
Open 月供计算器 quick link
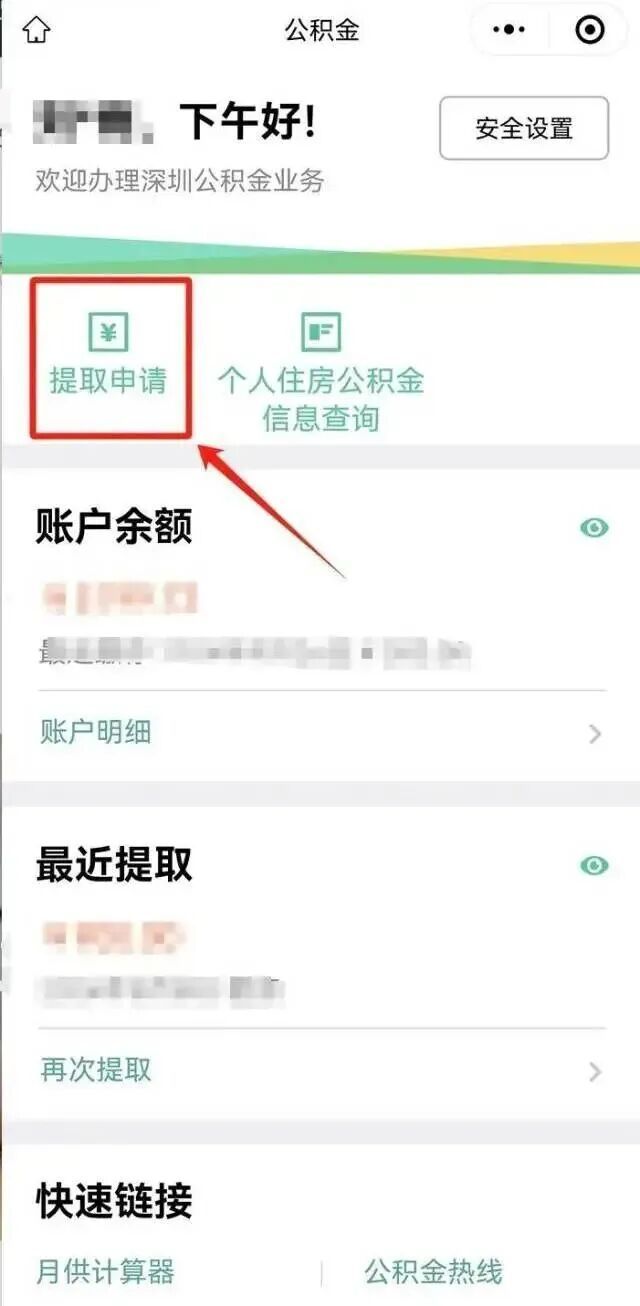pyautogui.click(x=105, y=1272)
